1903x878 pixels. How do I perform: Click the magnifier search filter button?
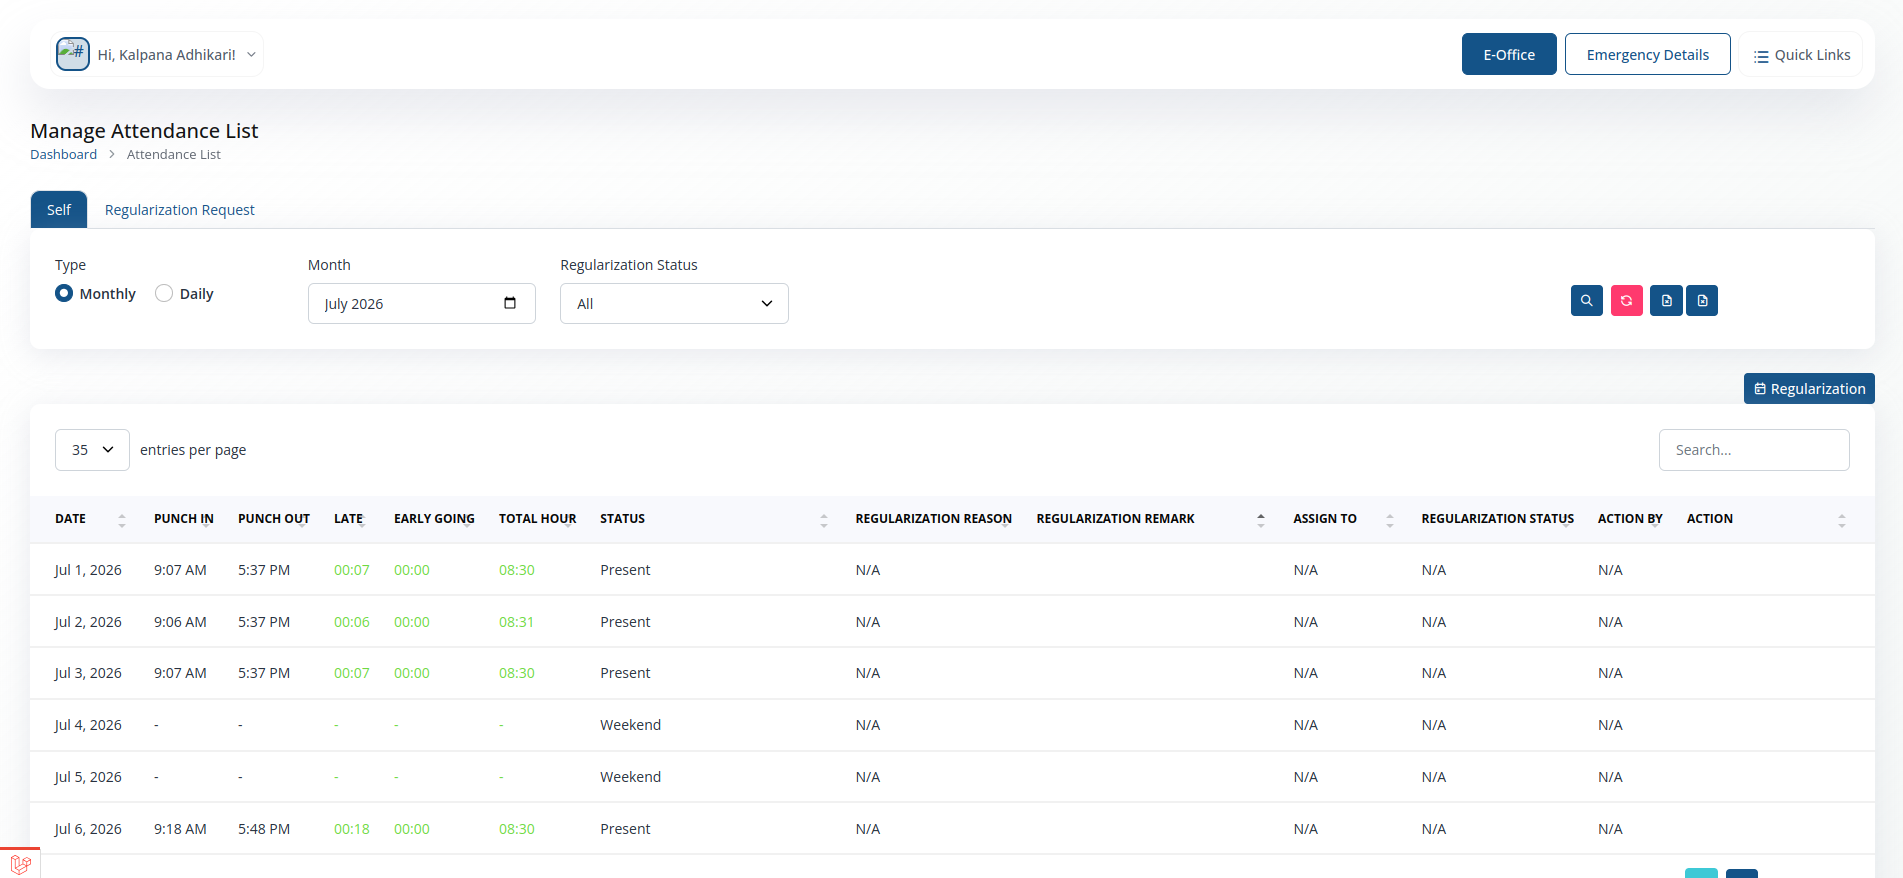point(1586,300)
